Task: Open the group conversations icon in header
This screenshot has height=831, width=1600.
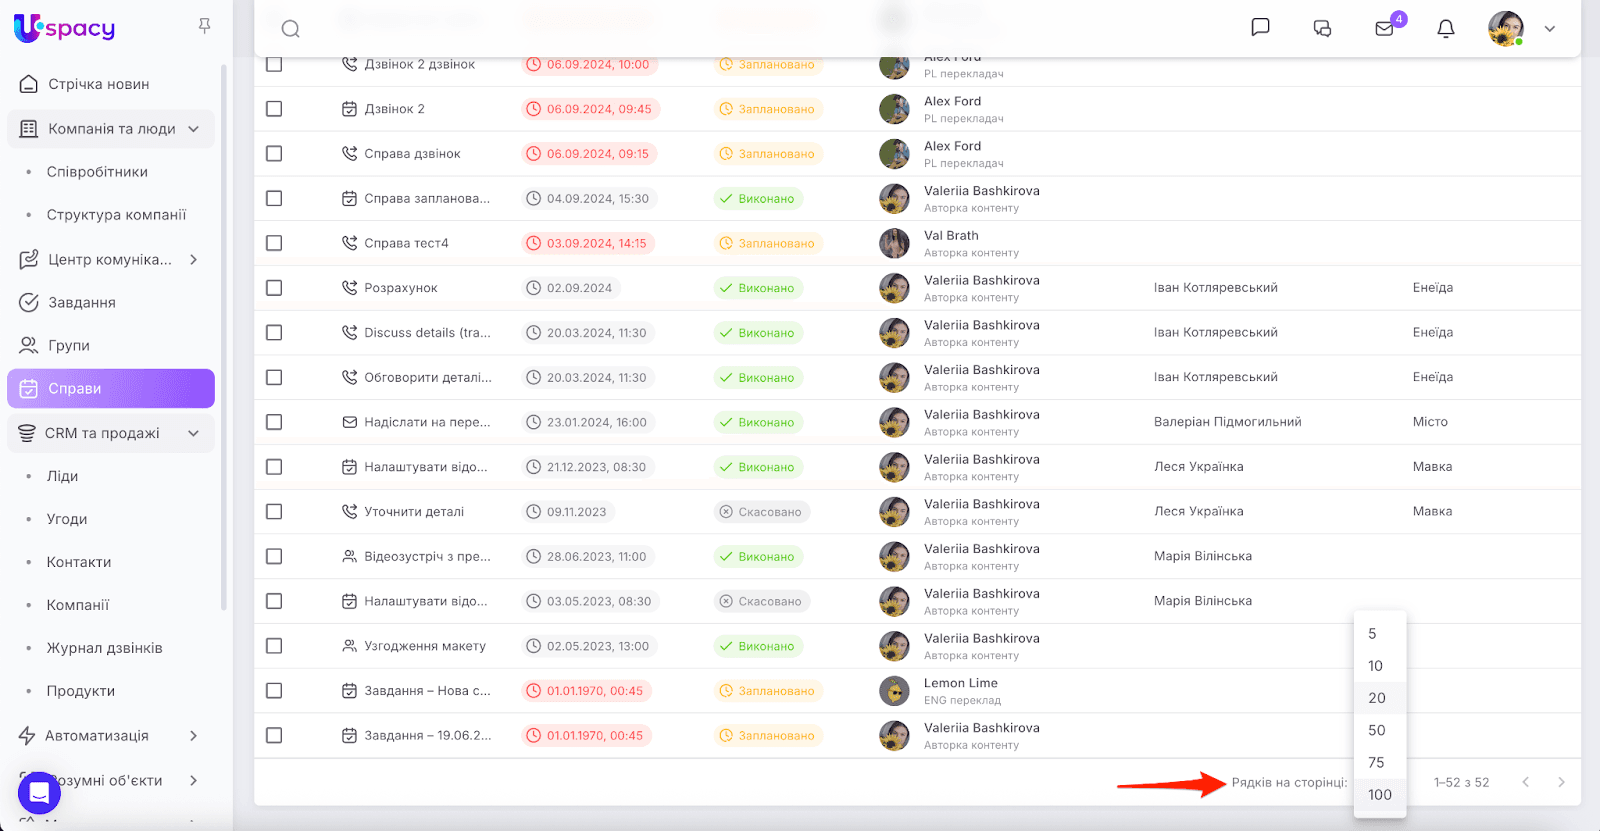Action: pos(1322,28)
